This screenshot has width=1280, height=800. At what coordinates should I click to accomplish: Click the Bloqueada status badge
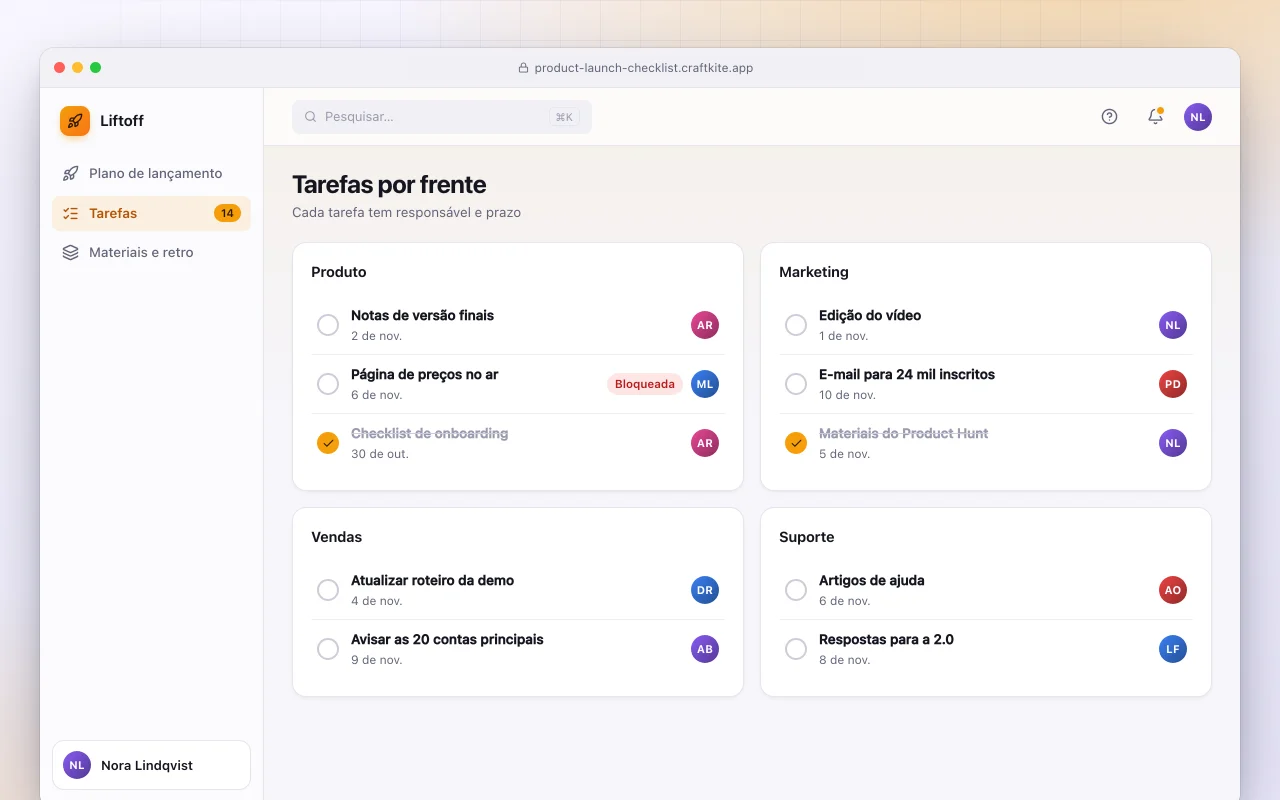[x=645, y=384]
